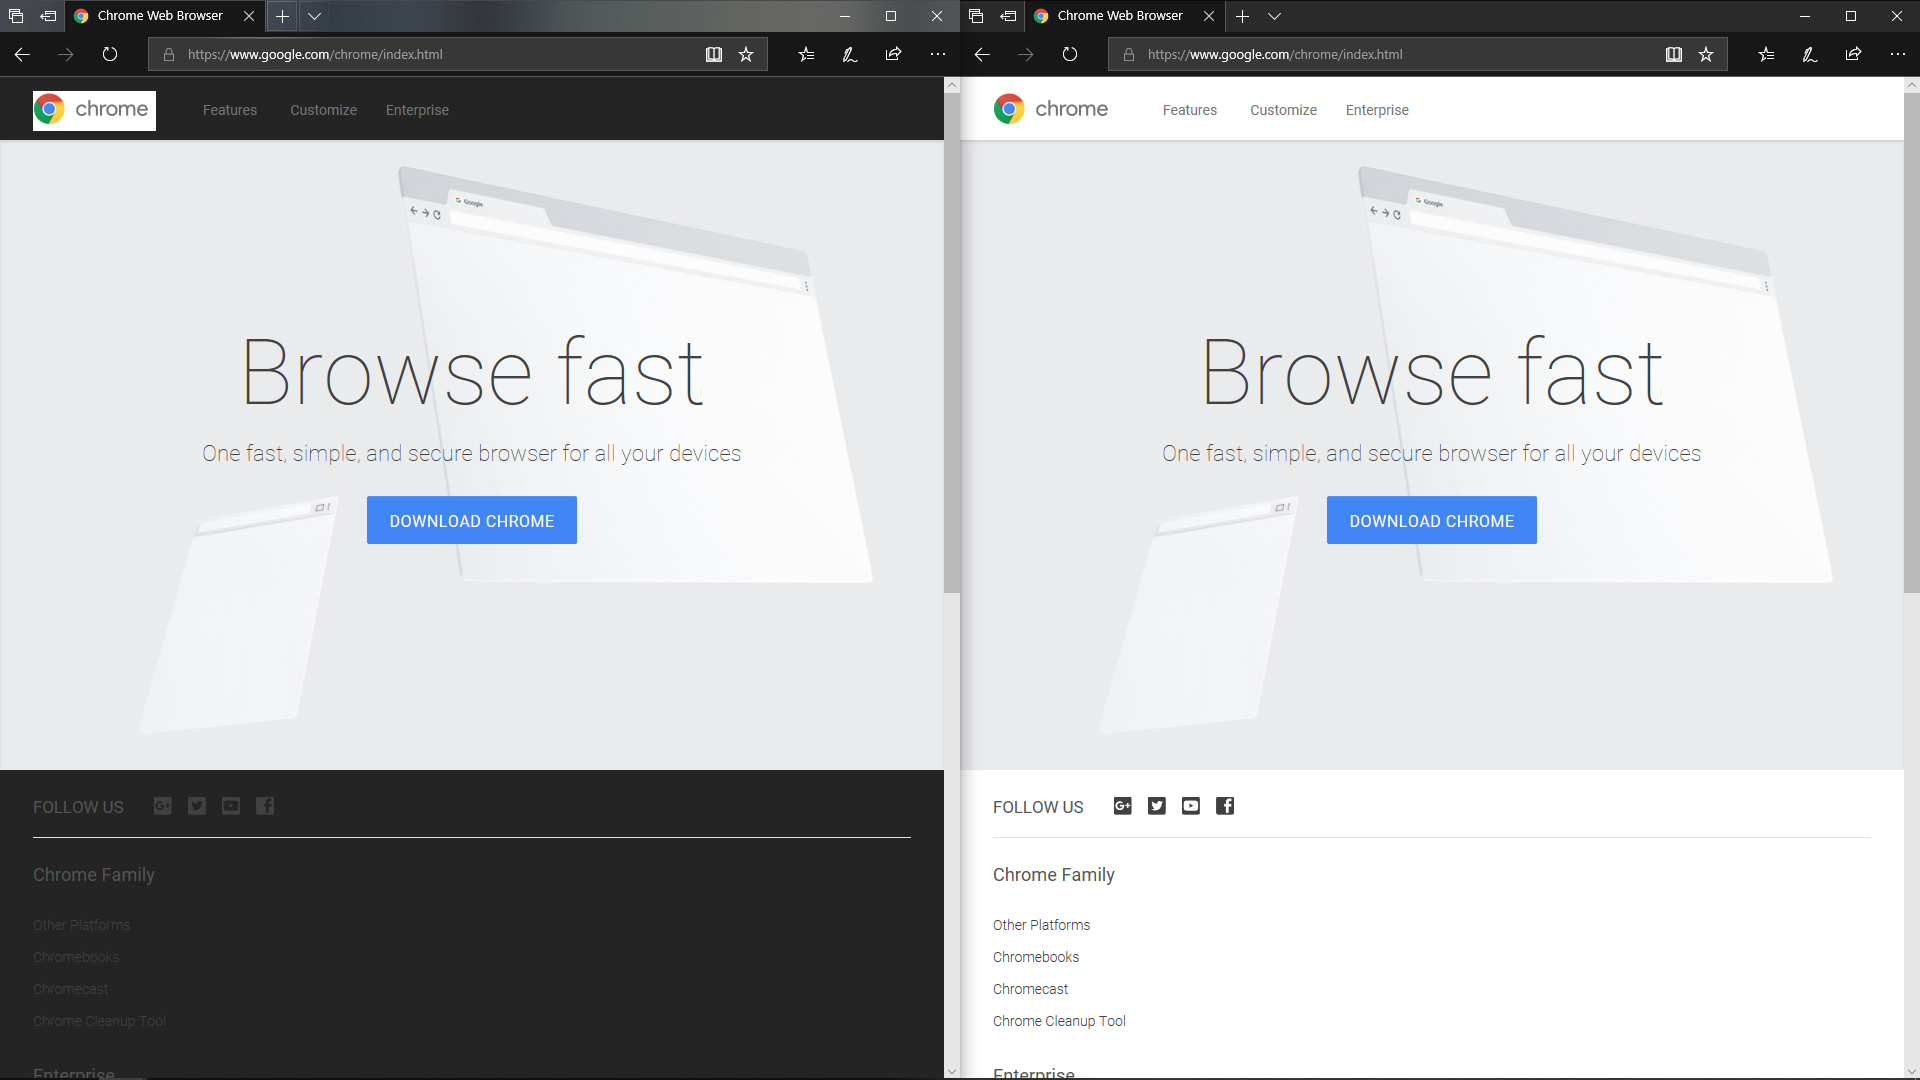
Task: Open site information via the padlock
Action: pos(170,54)
